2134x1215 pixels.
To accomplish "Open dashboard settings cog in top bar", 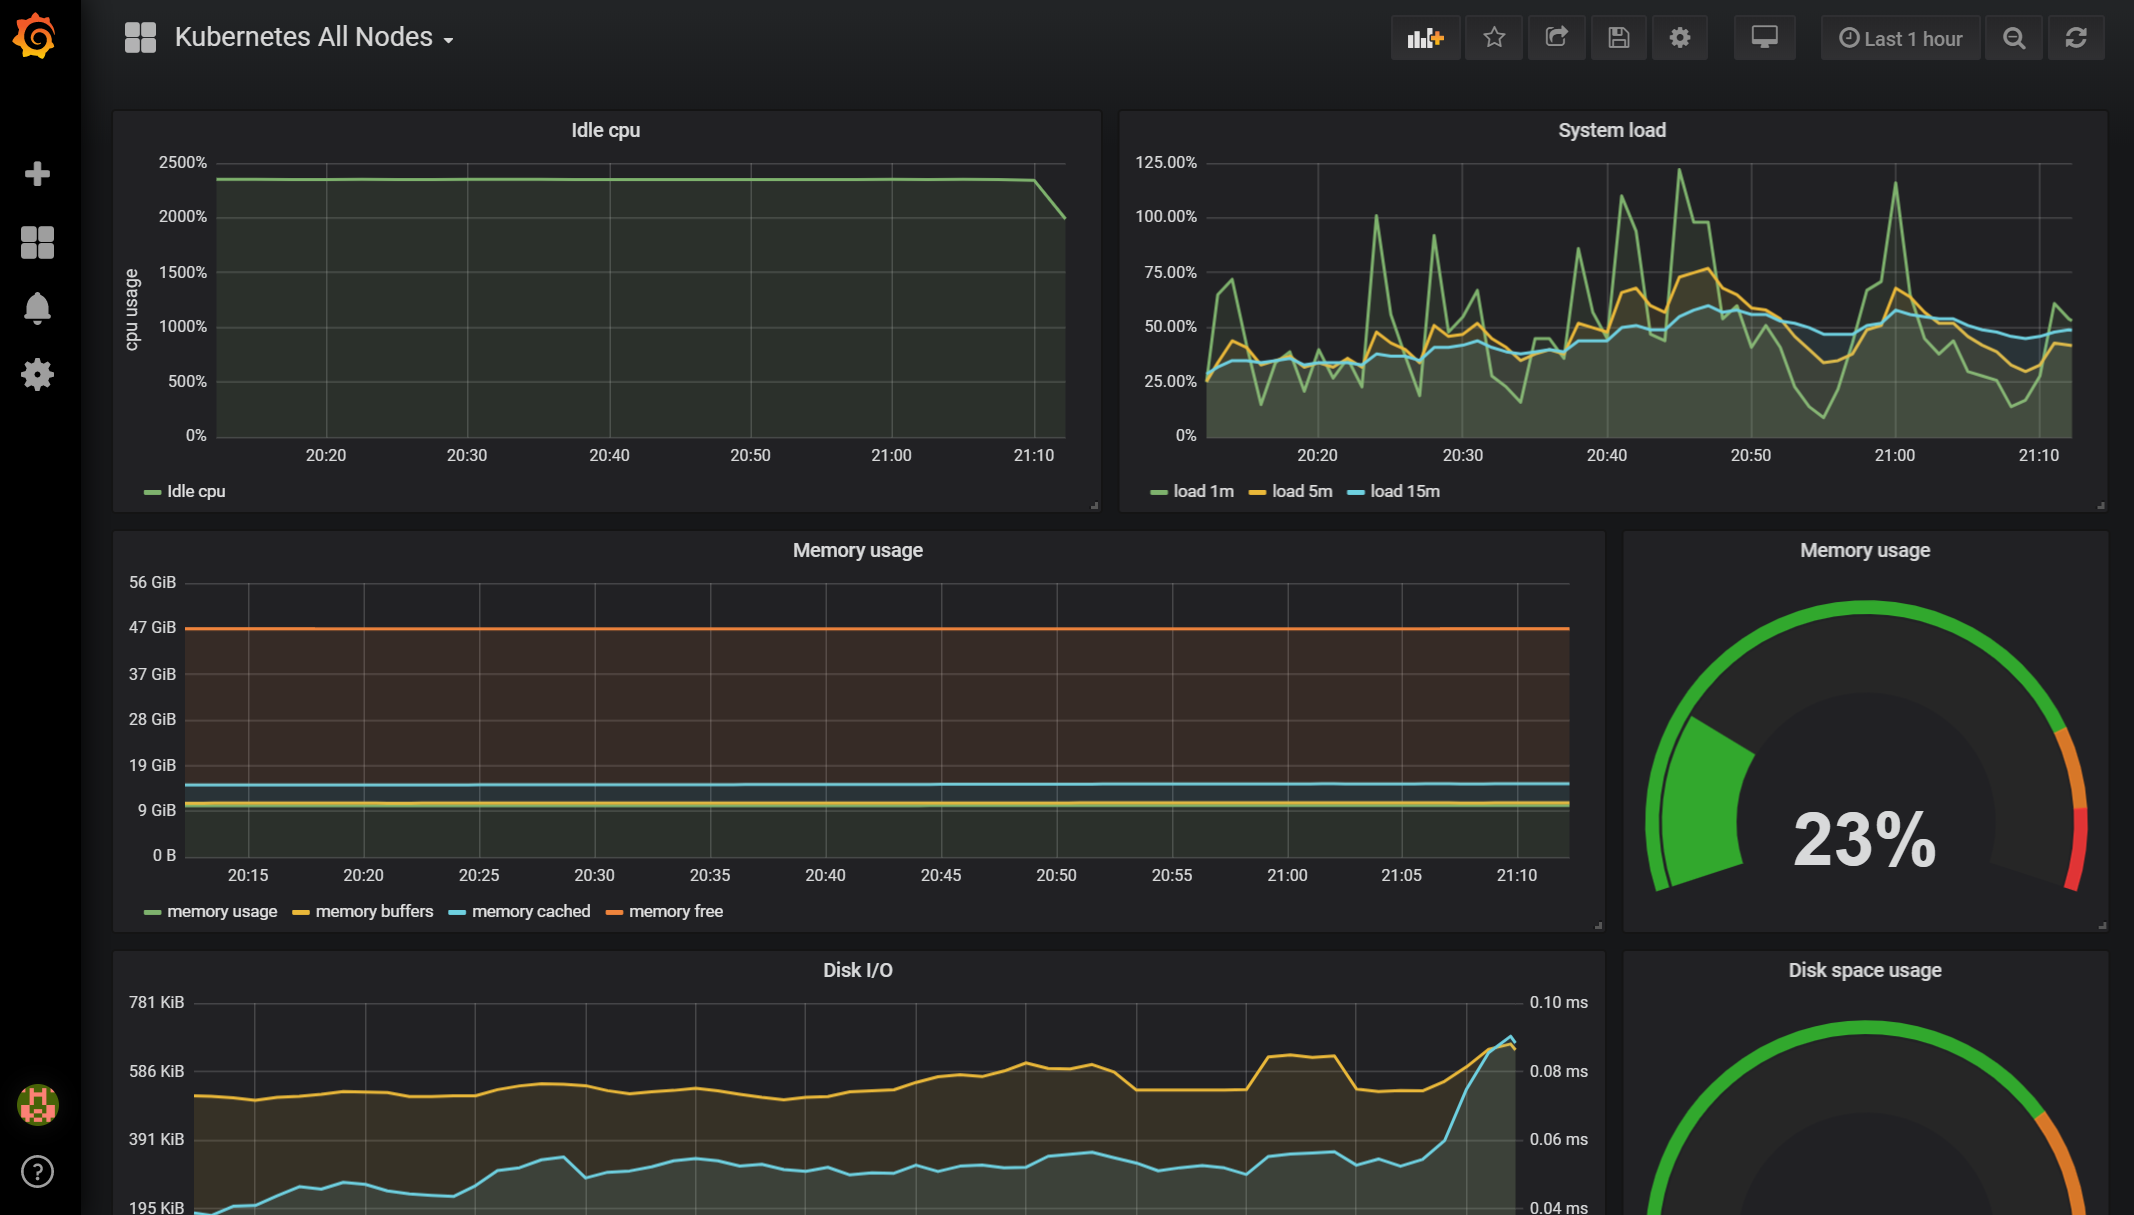I will tap(1680, 38).
